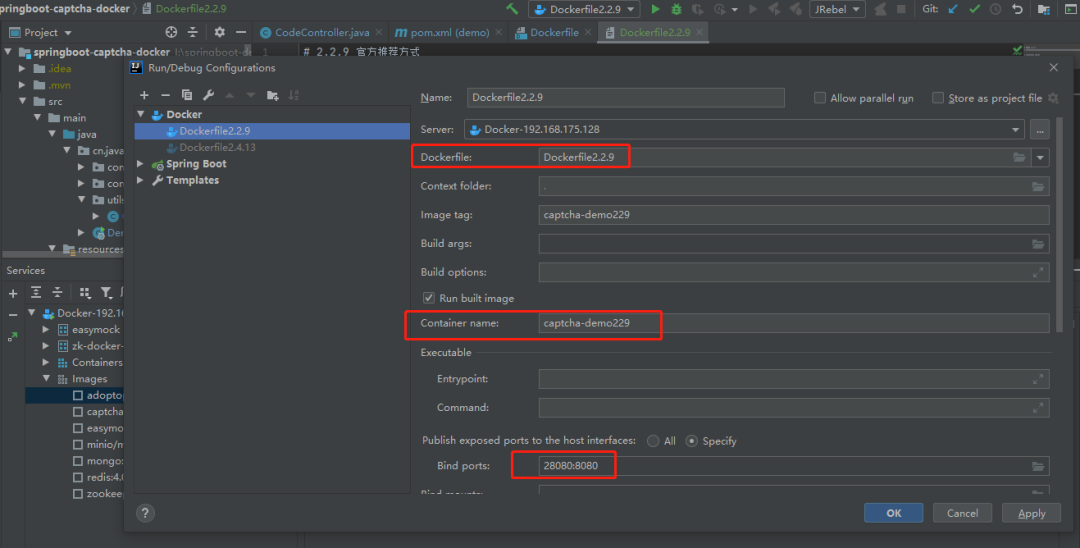
Task: Open the top run configuration dropdown Dockerfile2.2.9
Action: coord(584,9)
